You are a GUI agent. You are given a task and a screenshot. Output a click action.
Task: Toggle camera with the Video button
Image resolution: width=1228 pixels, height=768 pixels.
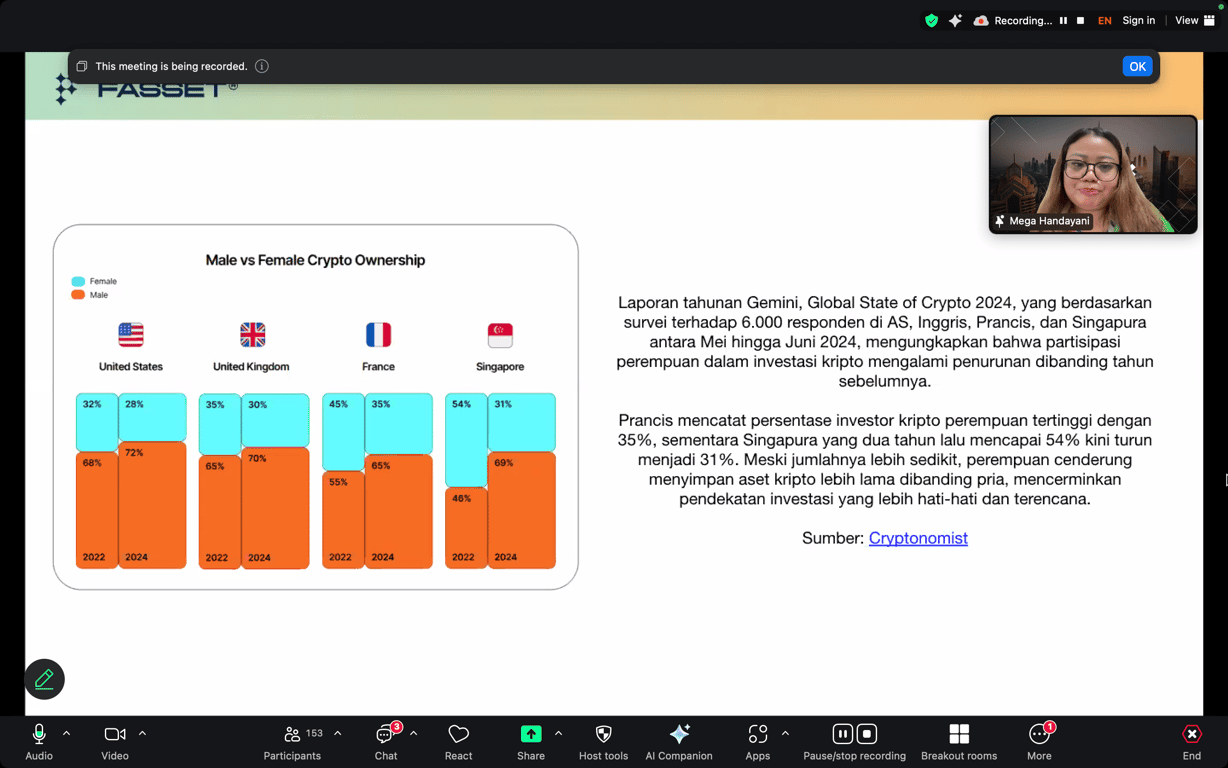click(x=115, y=742)
